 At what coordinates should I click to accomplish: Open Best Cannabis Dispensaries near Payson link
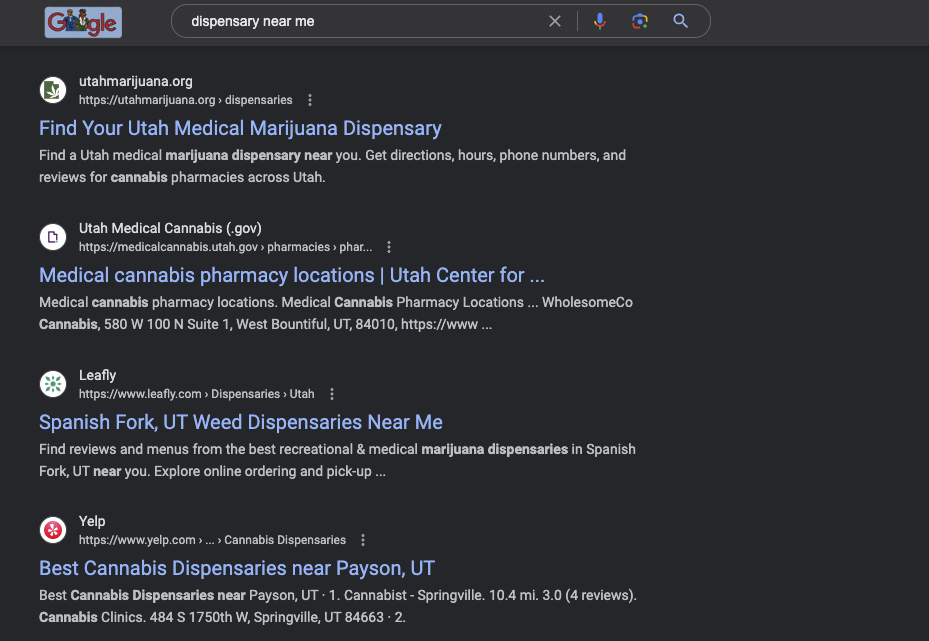(x=236, y=568)
